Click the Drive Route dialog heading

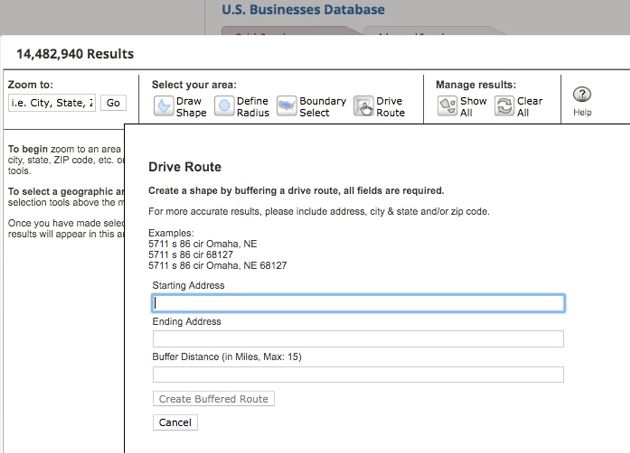point(185,167)
